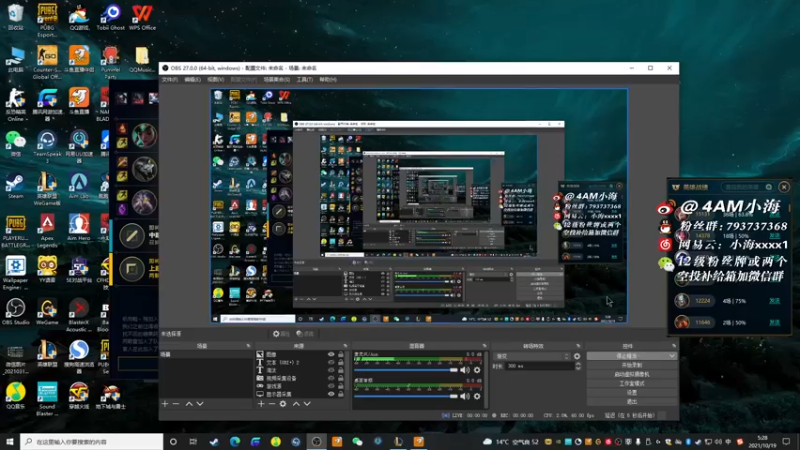
Task: Move scene up with arrow icon
Action: pyautogui.click(x=189, y=404)
